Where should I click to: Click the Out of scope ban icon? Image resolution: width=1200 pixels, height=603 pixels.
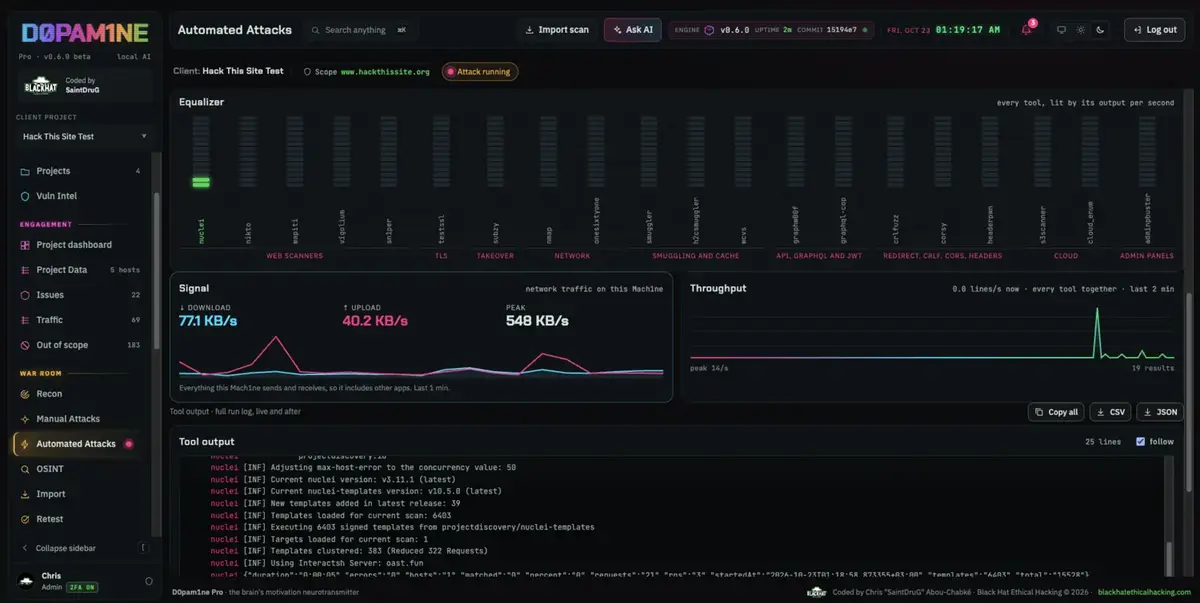coord(26,345)
